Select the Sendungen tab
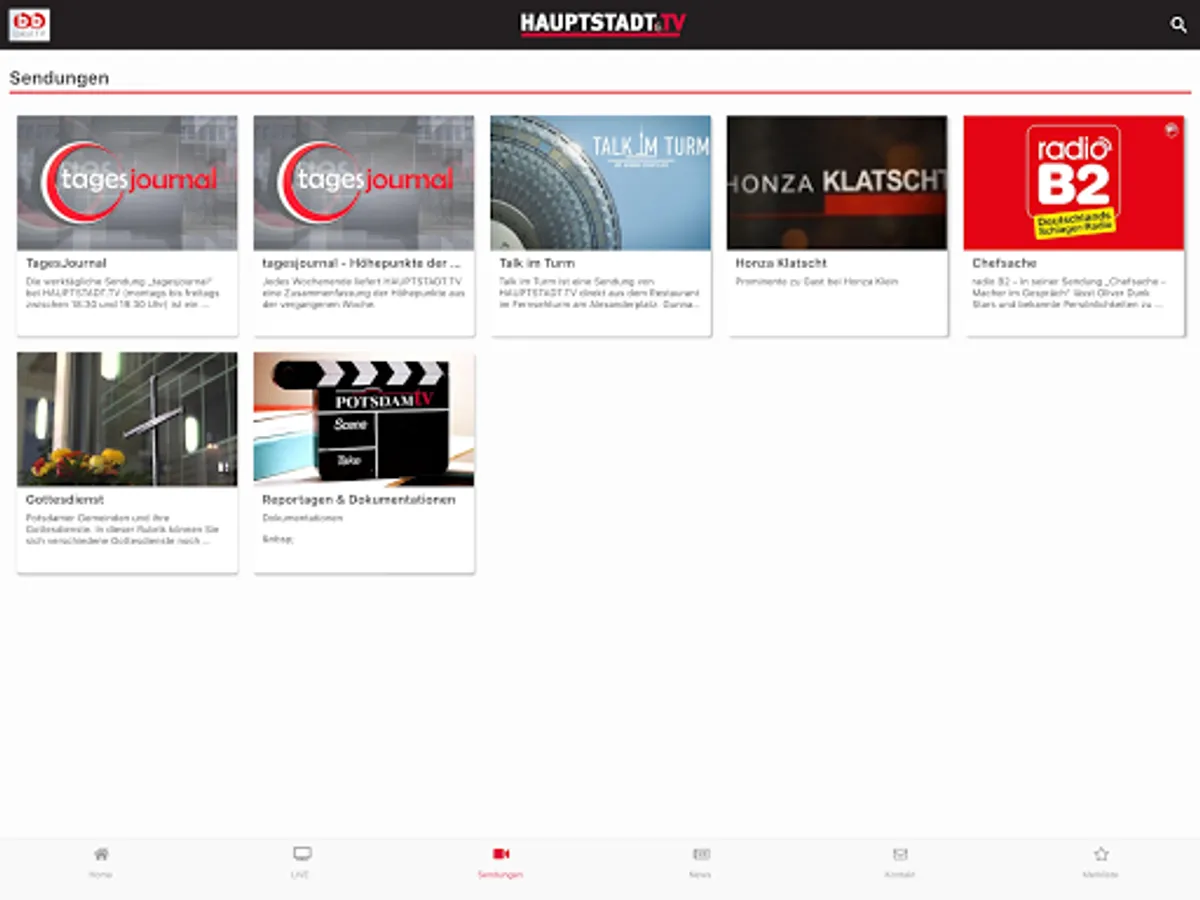 [x=500, y=862]
